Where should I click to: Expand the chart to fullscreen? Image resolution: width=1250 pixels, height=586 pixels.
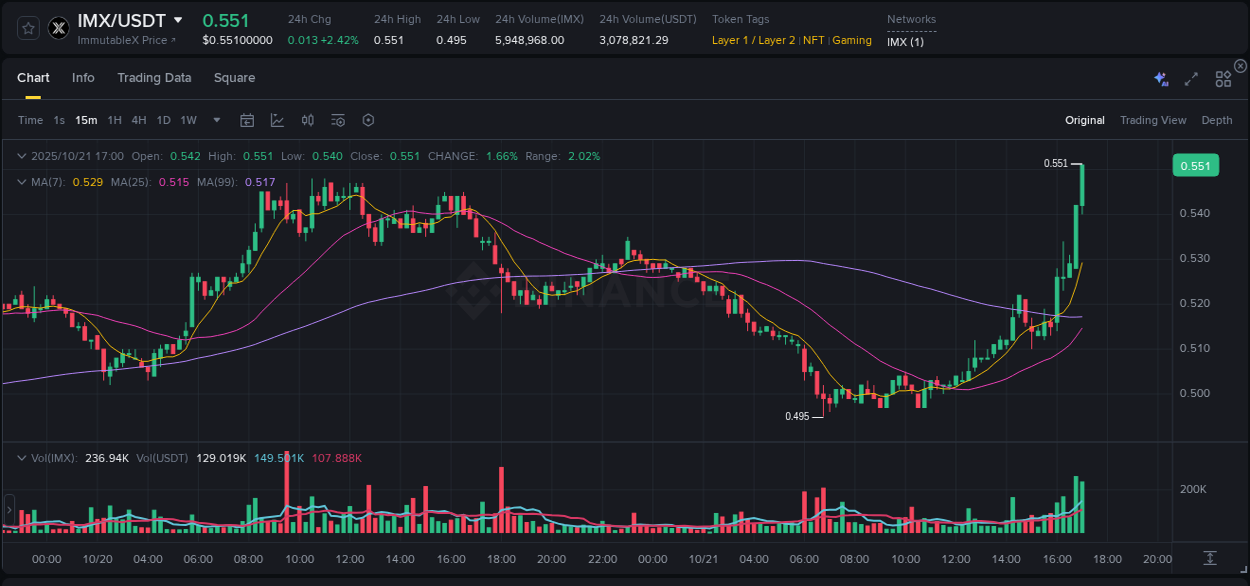[1190, 78]
